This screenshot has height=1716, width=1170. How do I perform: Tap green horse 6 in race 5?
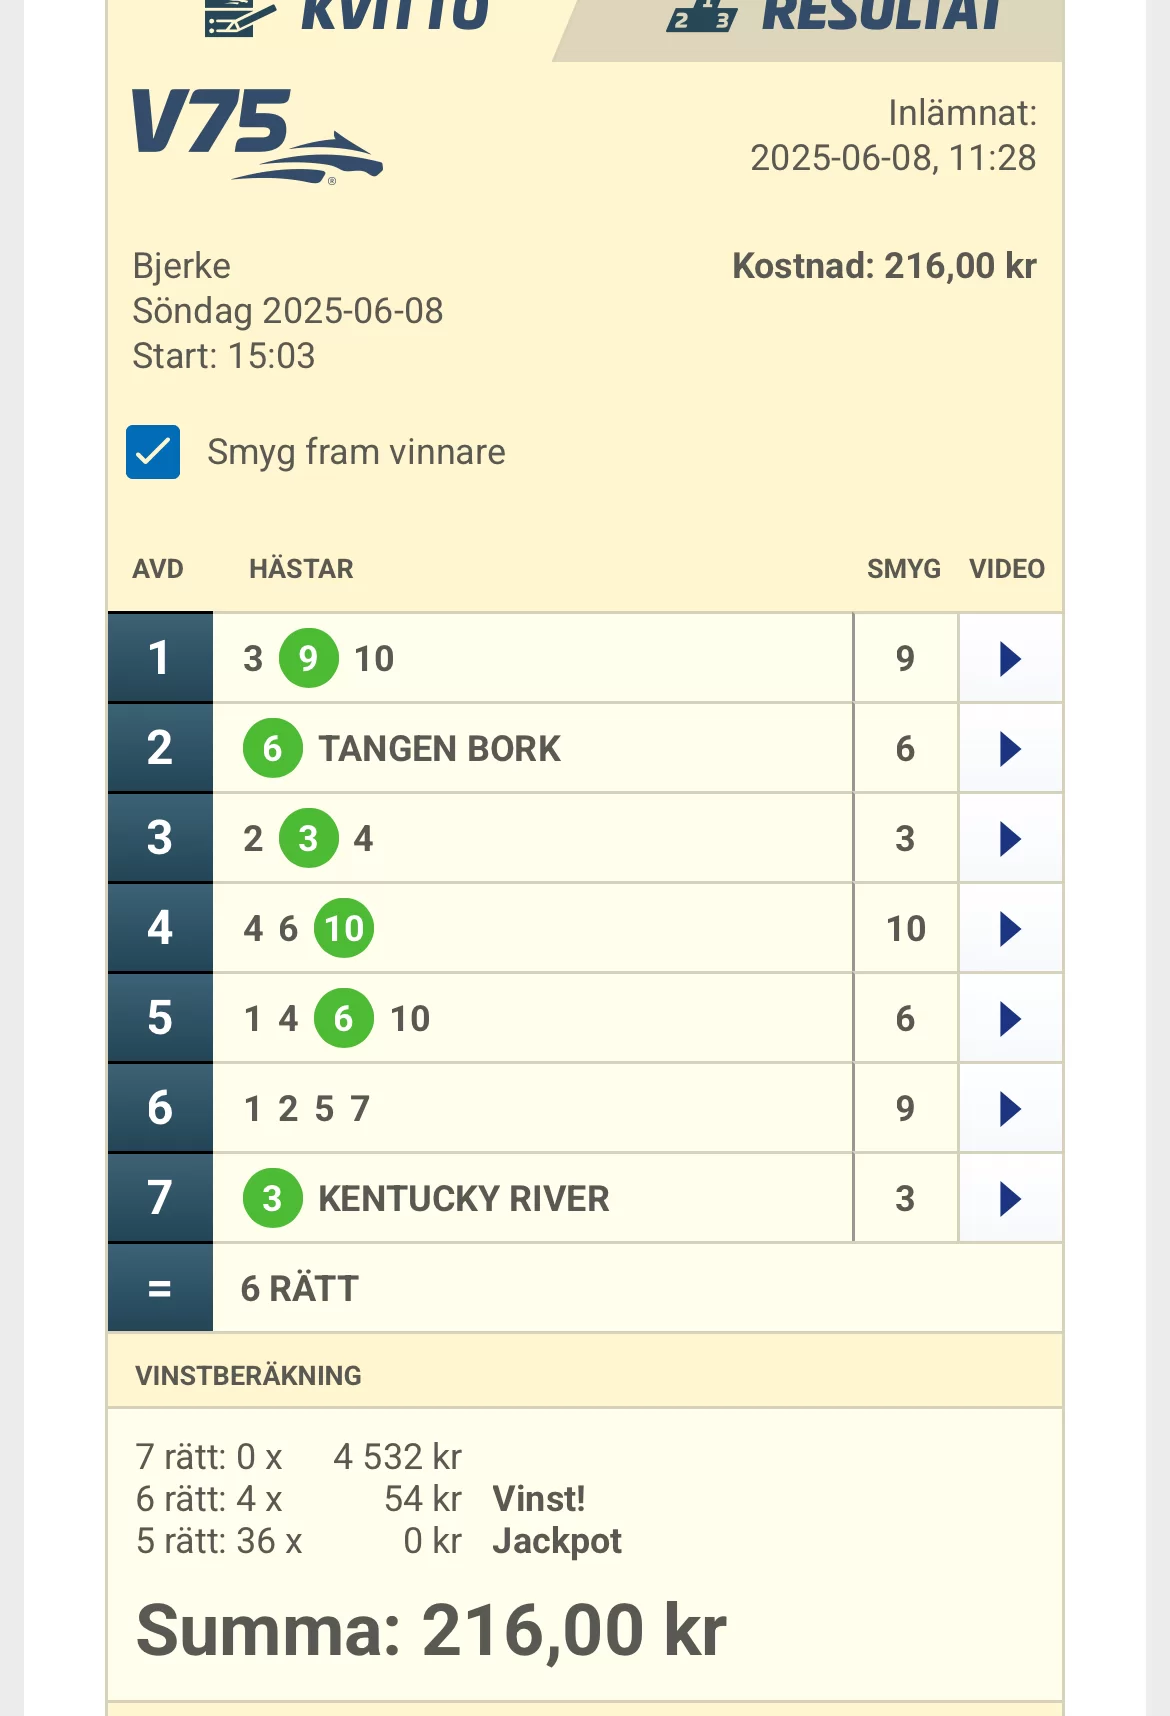point(344,1019)
